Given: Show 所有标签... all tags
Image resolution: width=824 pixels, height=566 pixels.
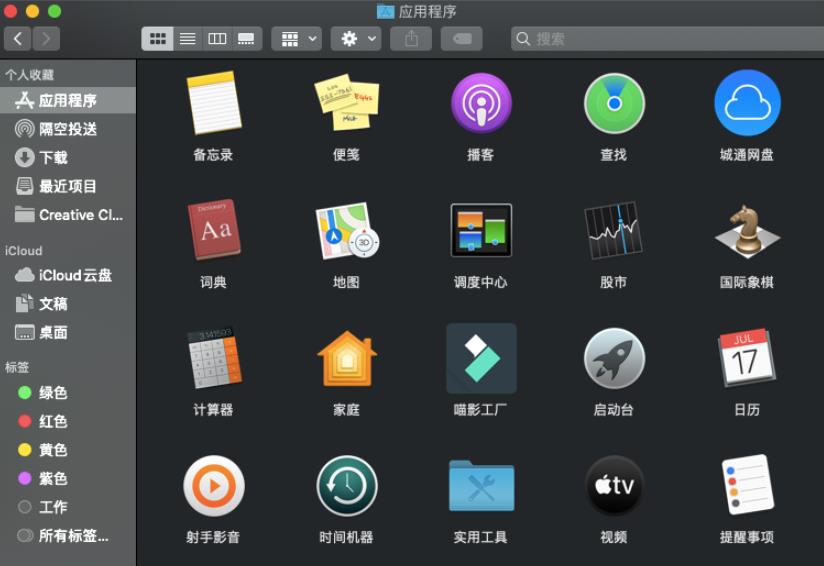Looking at the screenshot, I should click(68, 536).
